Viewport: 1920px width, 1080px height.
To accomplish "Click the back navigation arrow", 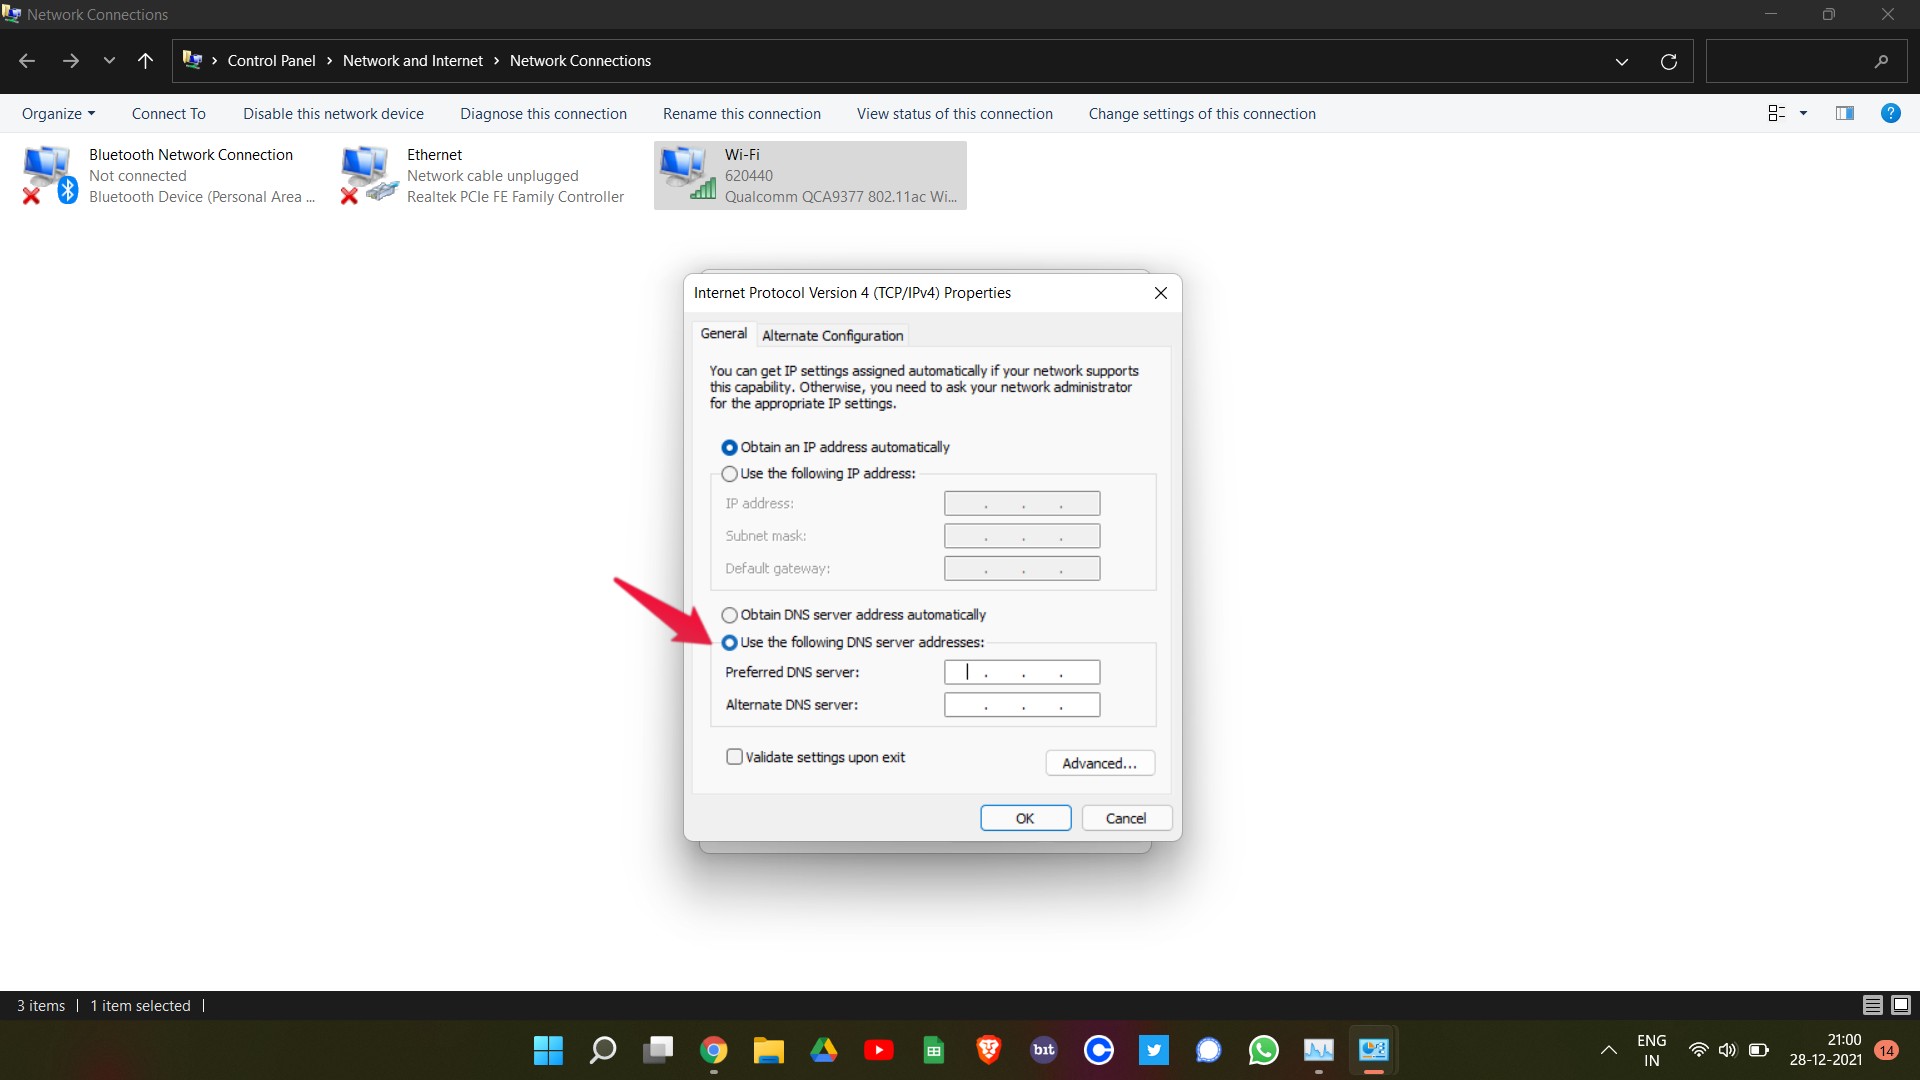I will (x=29, y=61).
